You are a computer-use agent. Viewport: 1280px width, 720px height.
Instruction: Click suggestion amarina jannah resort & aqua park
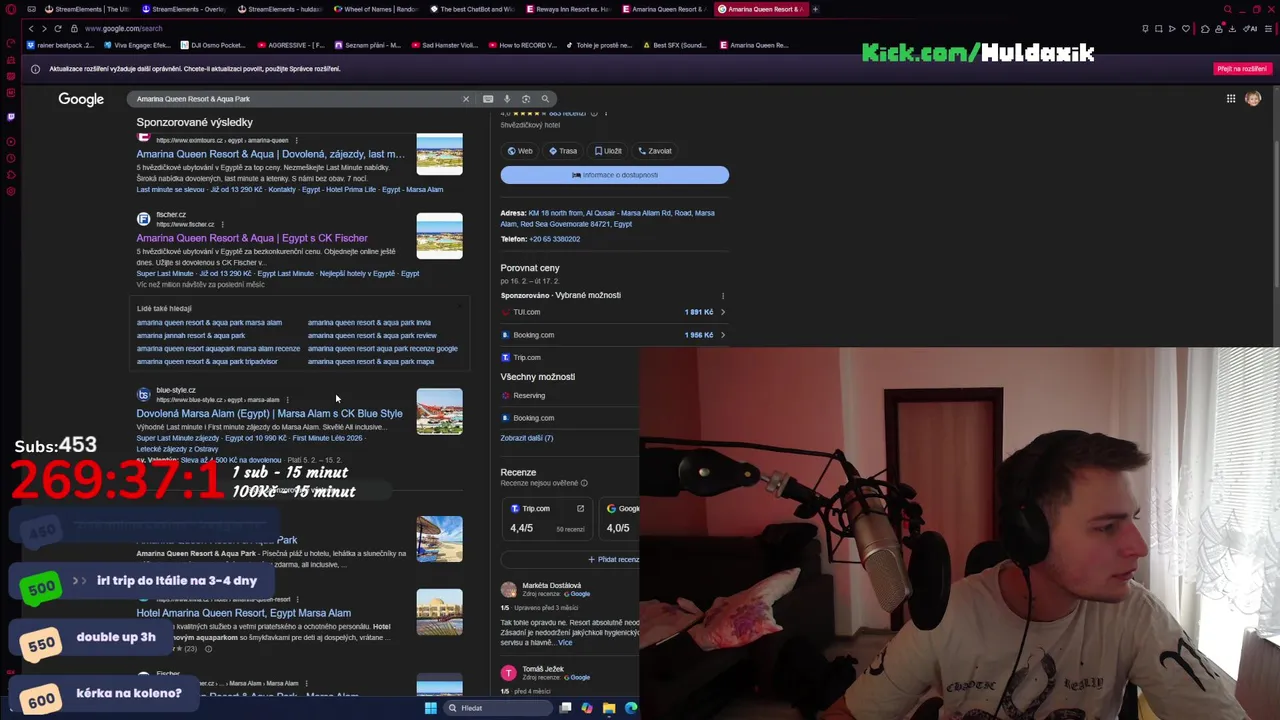pos(191,335)
